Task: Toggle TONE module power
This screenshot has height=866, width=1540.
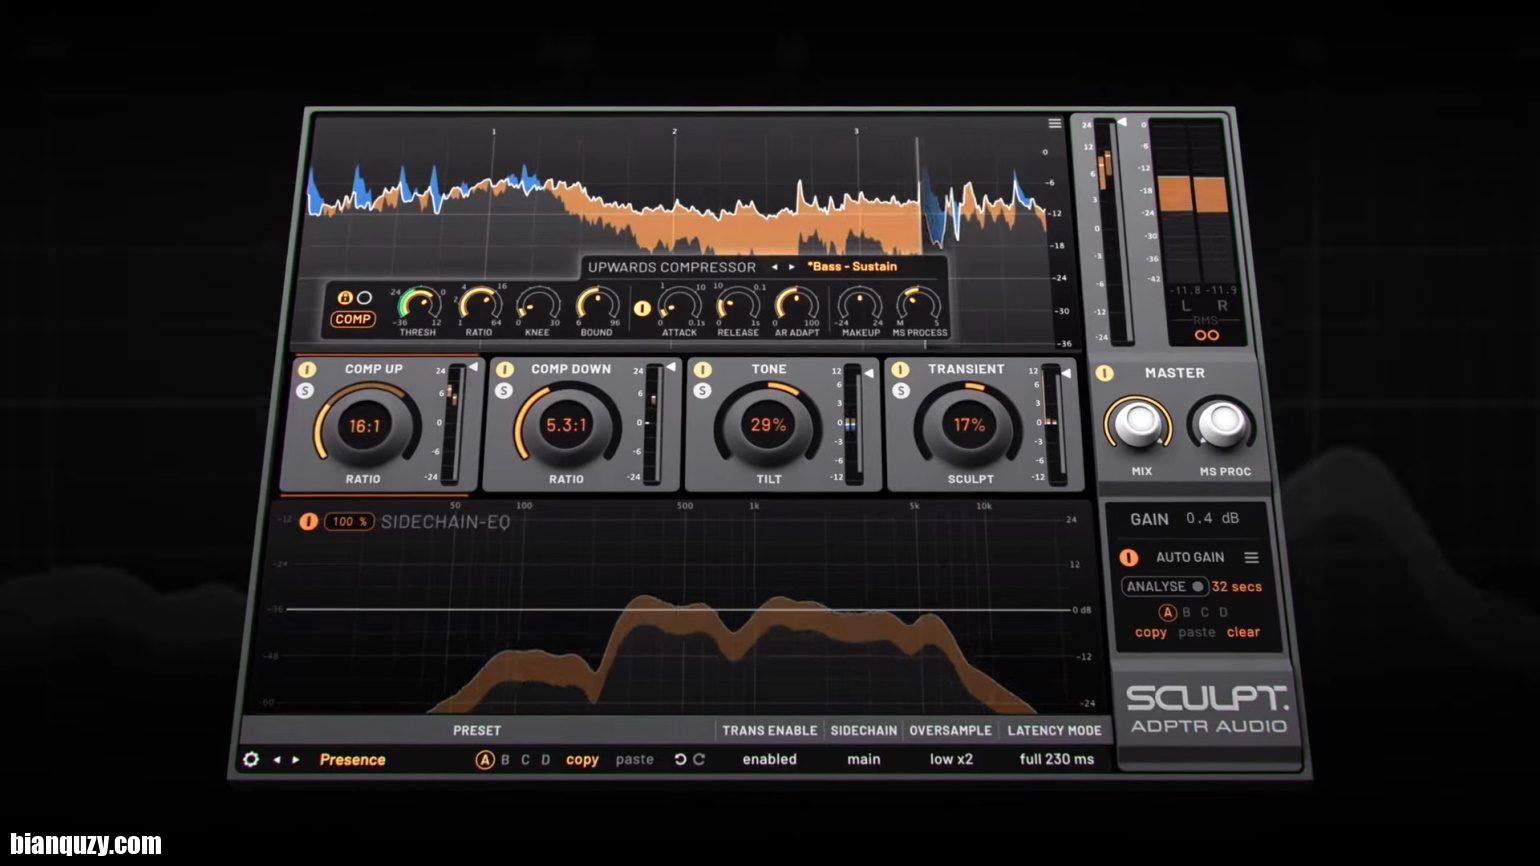Action: [703, 370]
